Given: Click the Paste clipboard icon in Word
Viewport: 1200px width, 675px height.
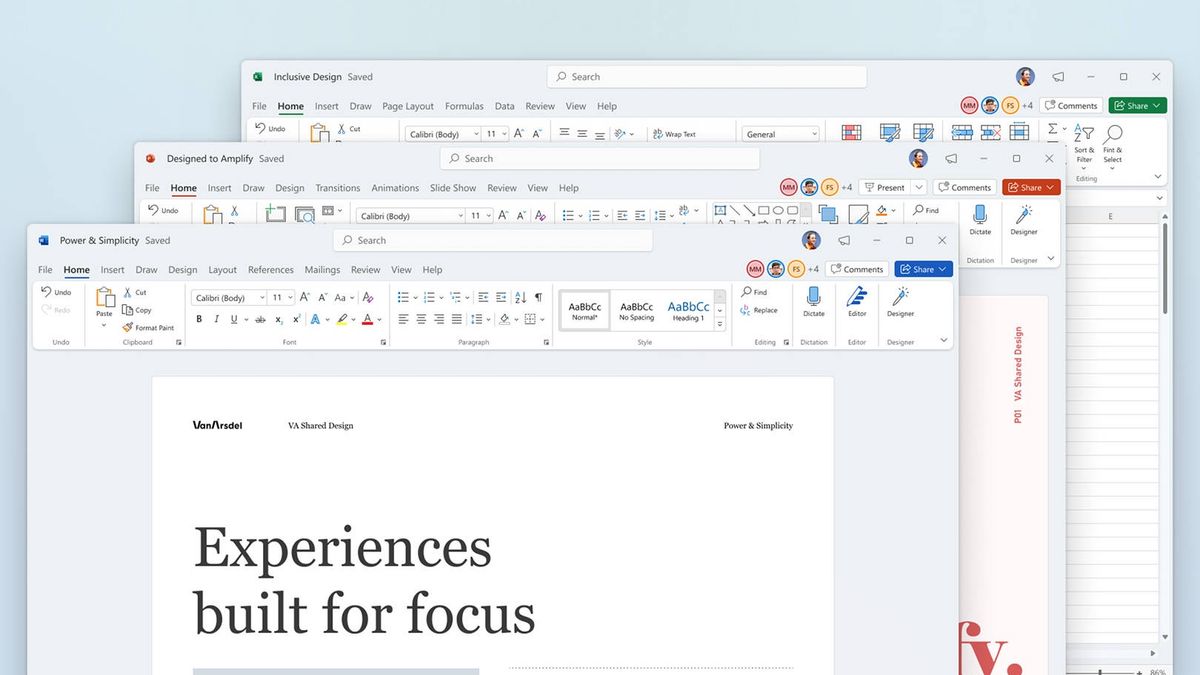Looking at the screenshot, I should [x=105, y=297].
